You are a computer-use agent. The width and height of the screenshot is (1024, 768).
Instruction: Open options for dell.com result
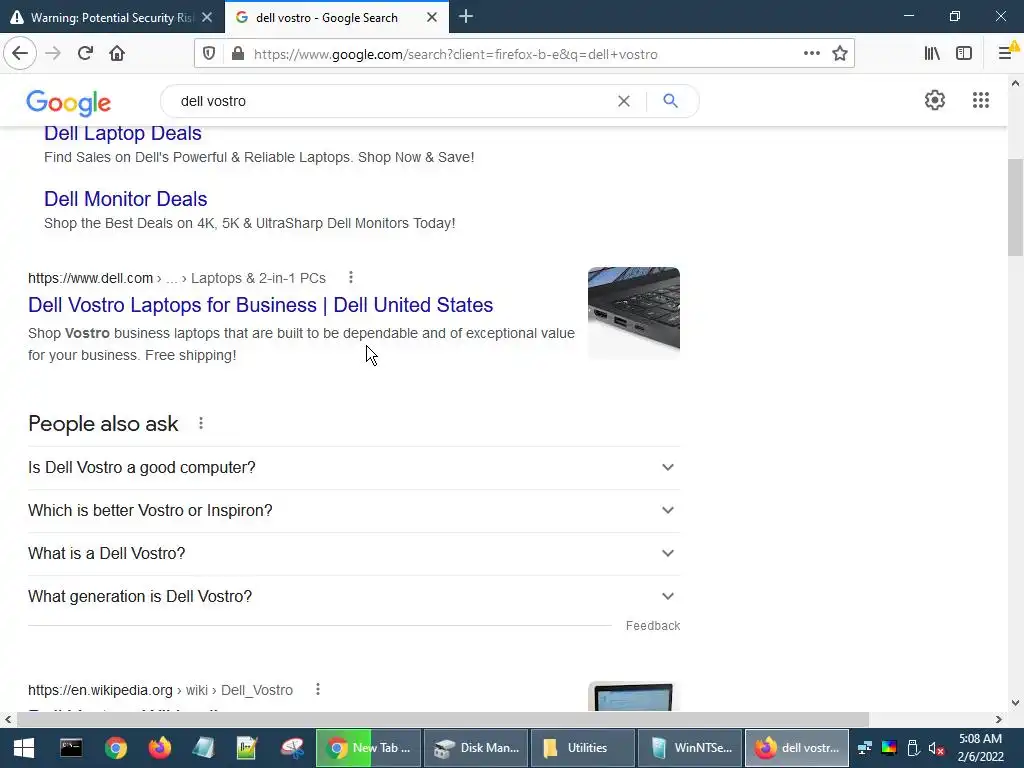[351, 278]
